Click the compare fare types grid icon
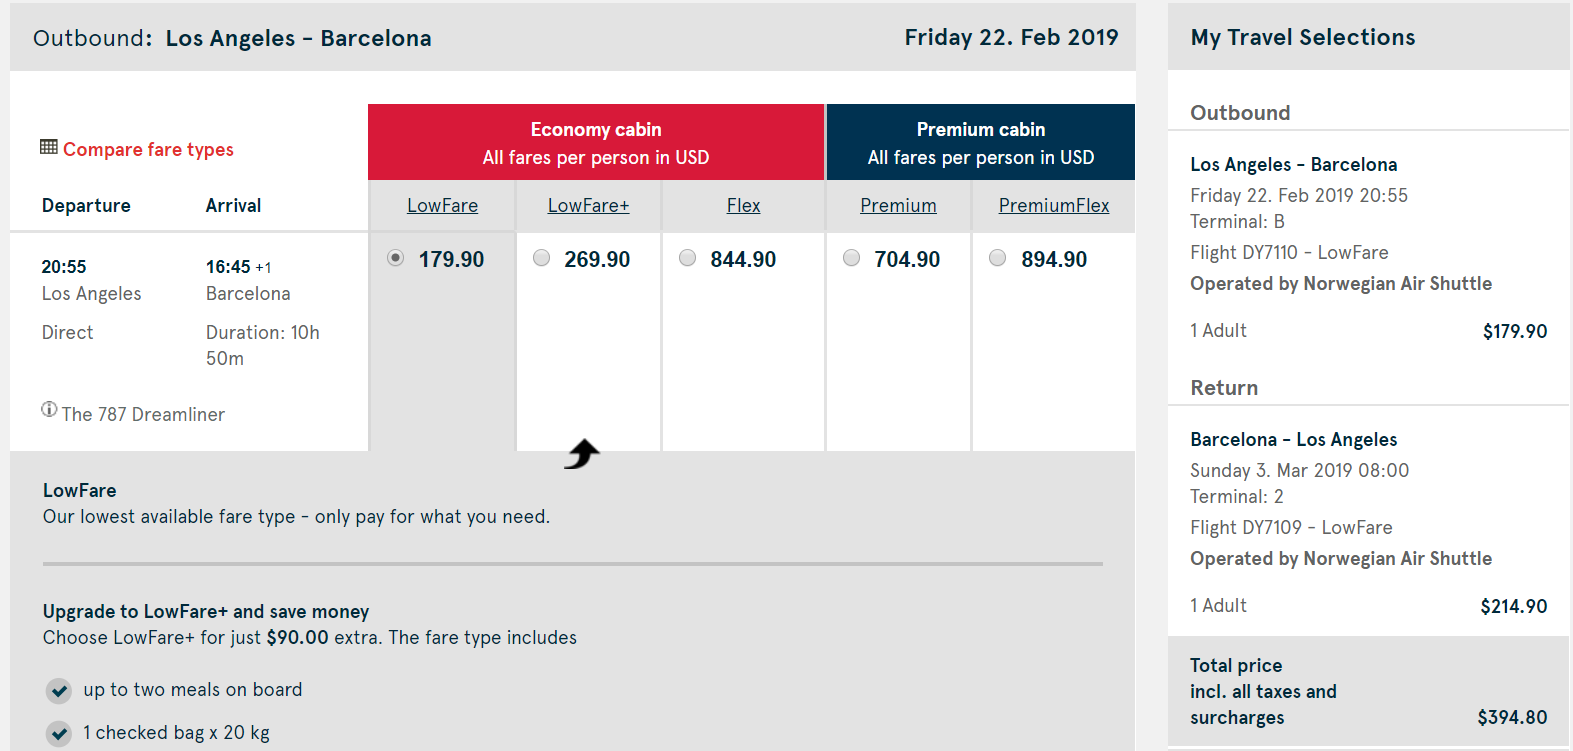Image resolution: width=1573 pixels, height=751 pixels. pyautogui.click(x=48, y=147)
